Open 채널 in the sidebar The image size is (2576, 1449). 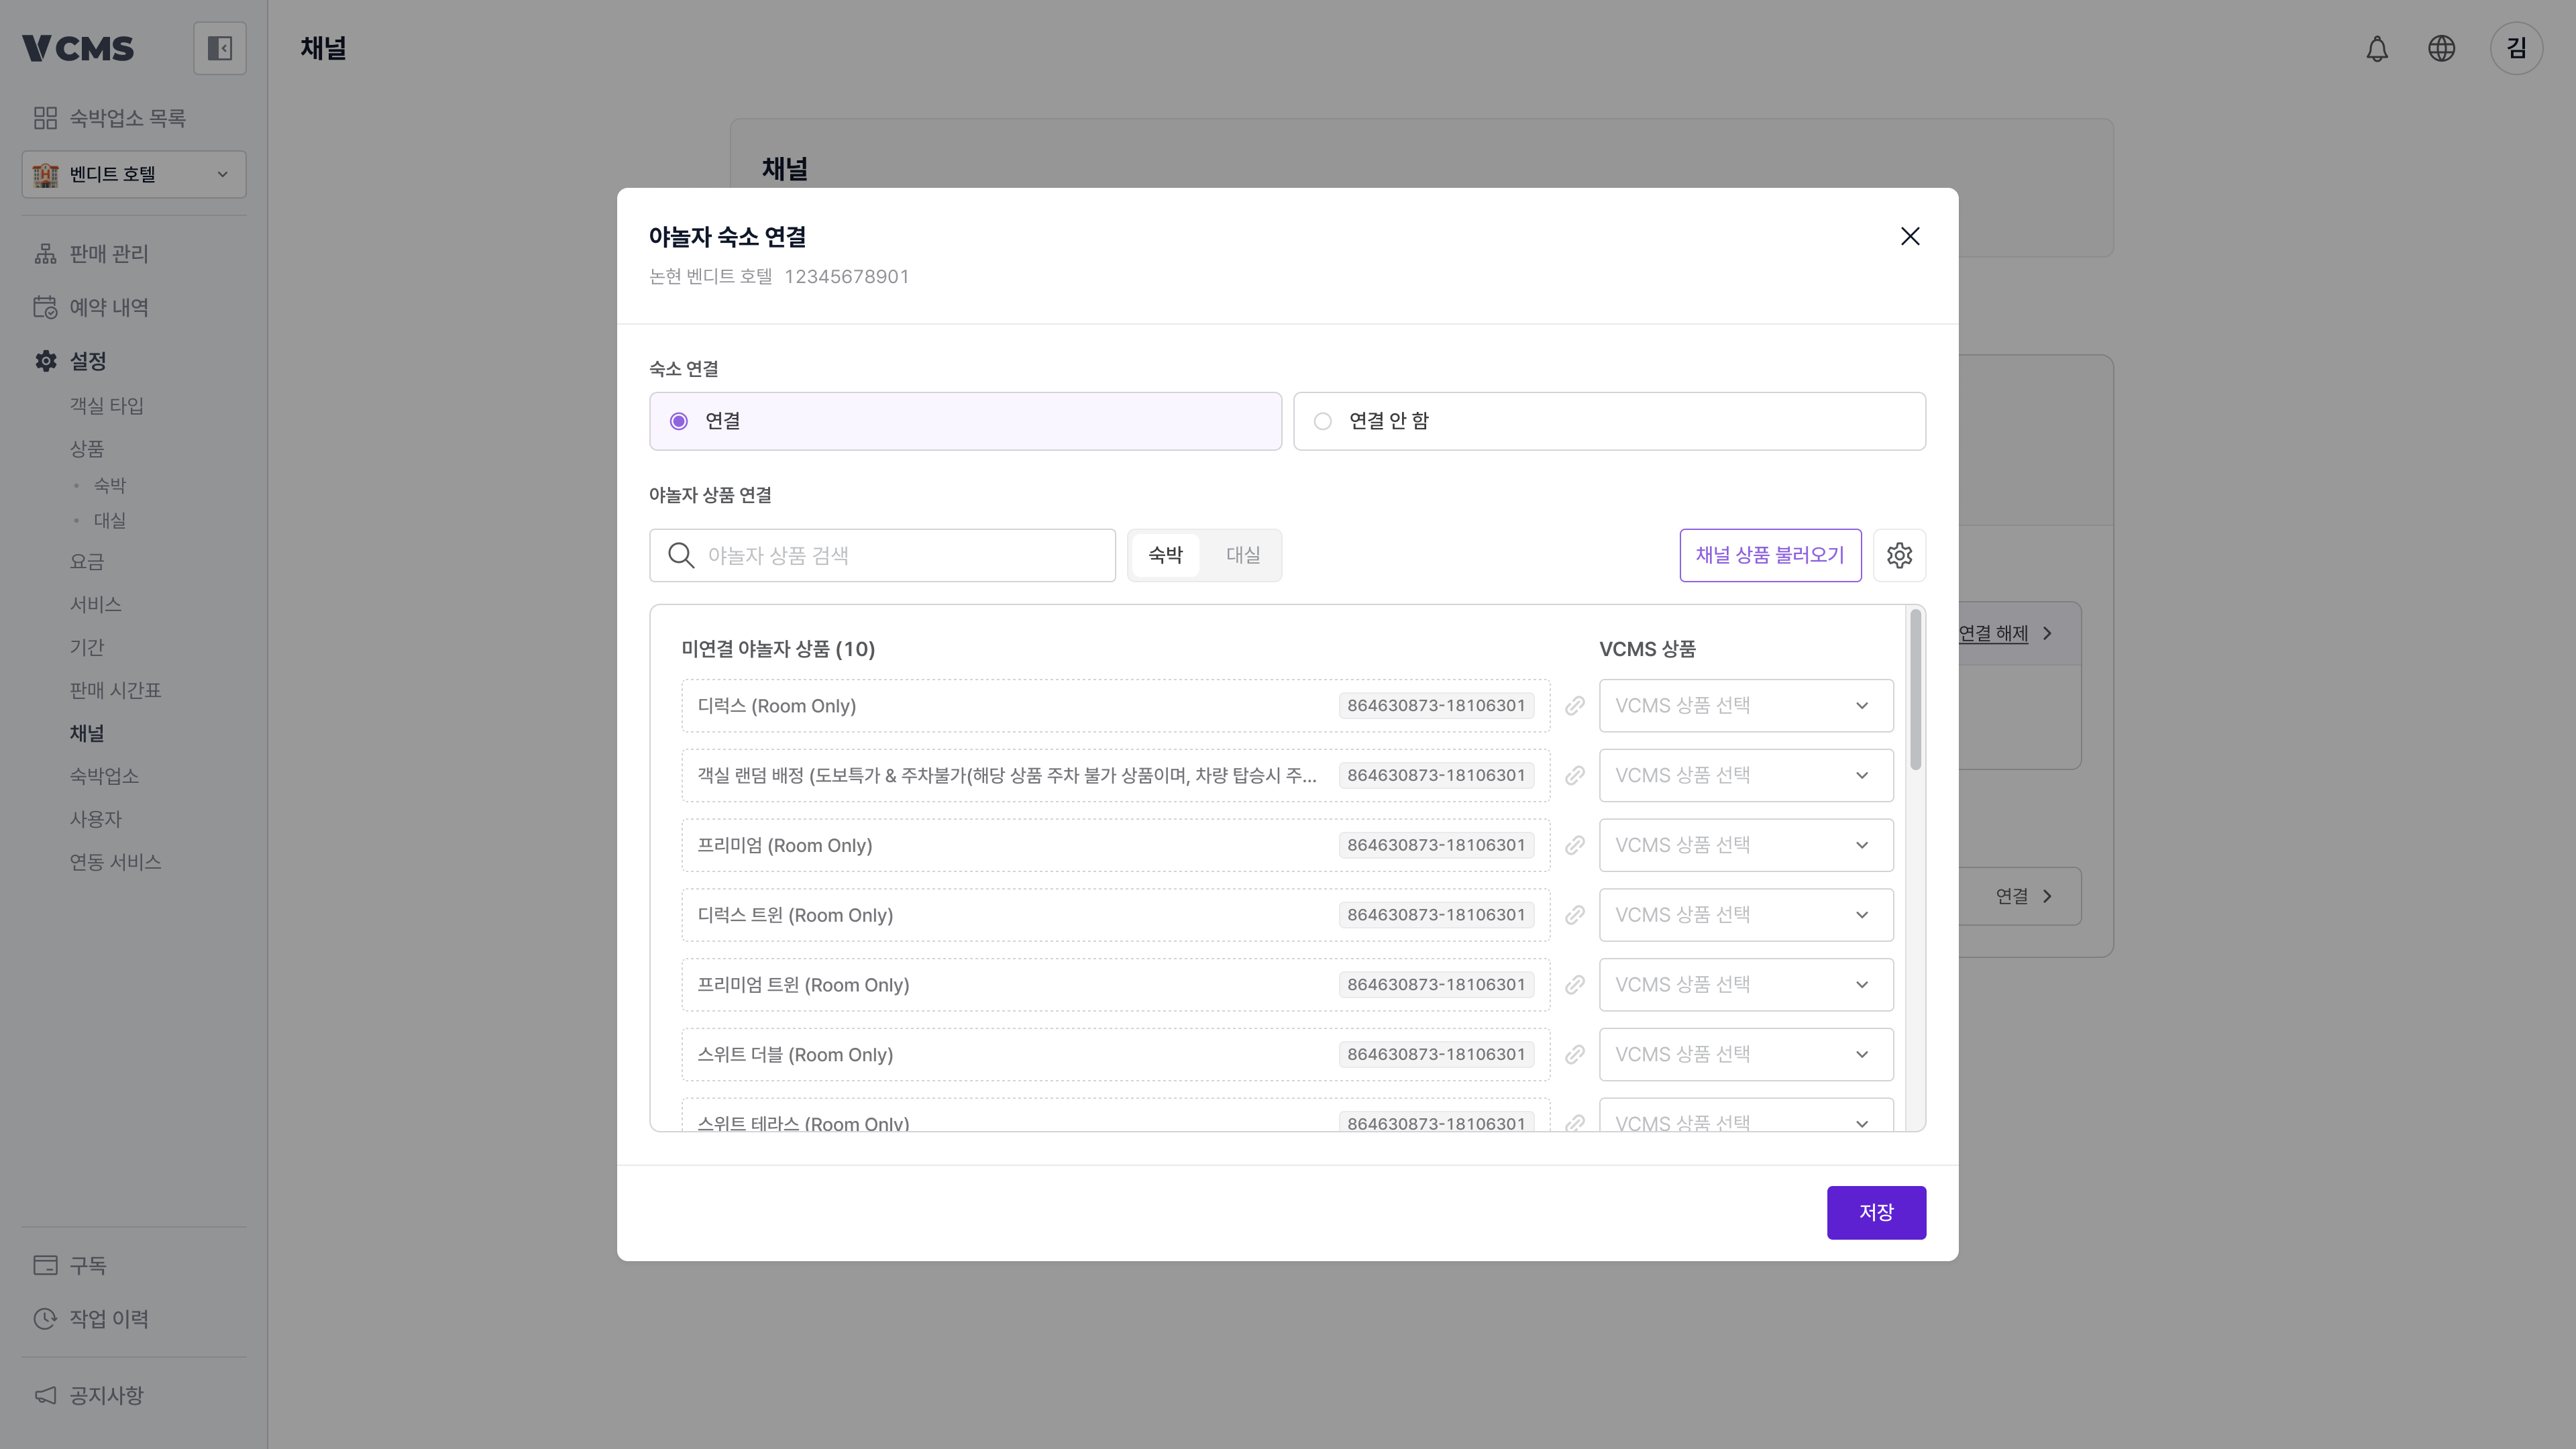point(86,733)
